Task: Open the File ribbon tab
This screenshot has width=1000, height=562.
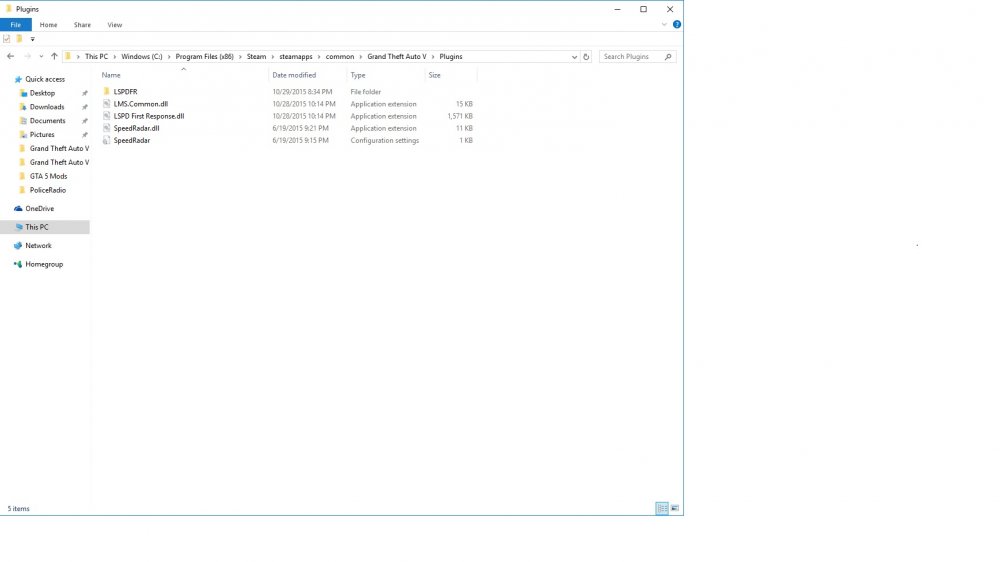Action: pos(15,25)
